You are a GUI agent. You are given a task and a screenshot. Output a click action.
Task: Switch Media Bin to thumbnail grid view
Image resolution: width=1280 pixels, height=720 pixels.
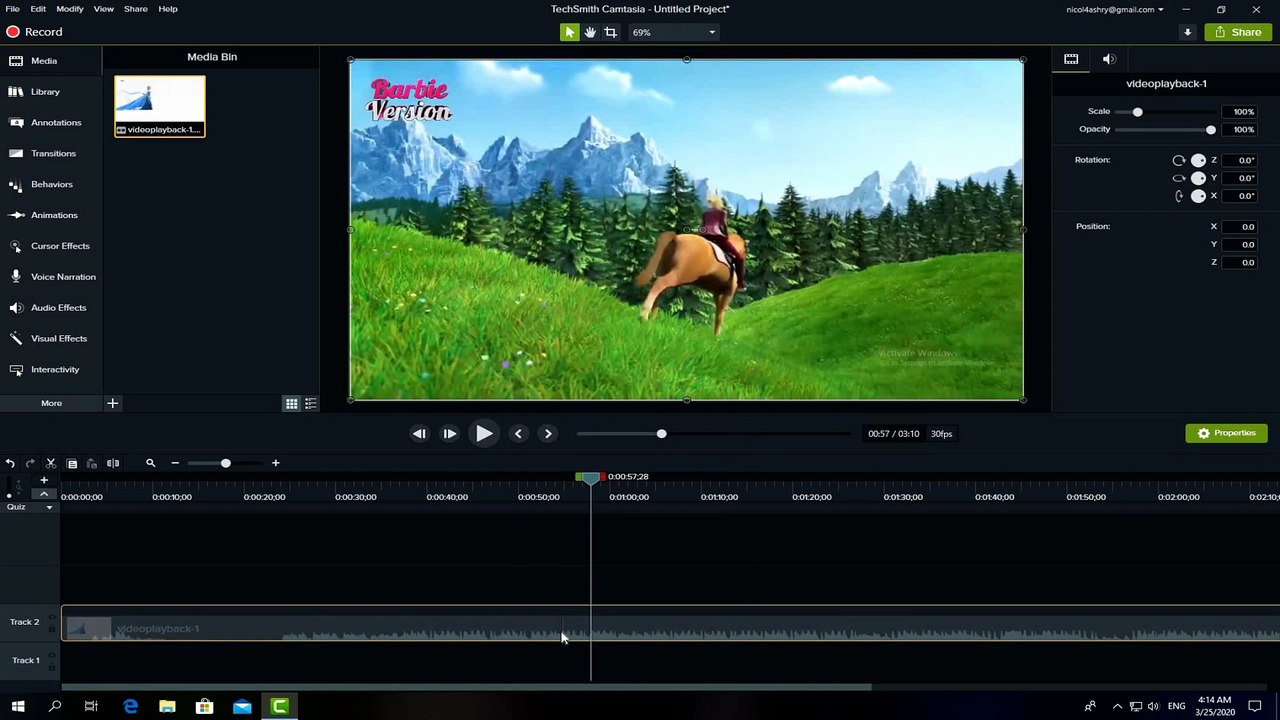291,404
